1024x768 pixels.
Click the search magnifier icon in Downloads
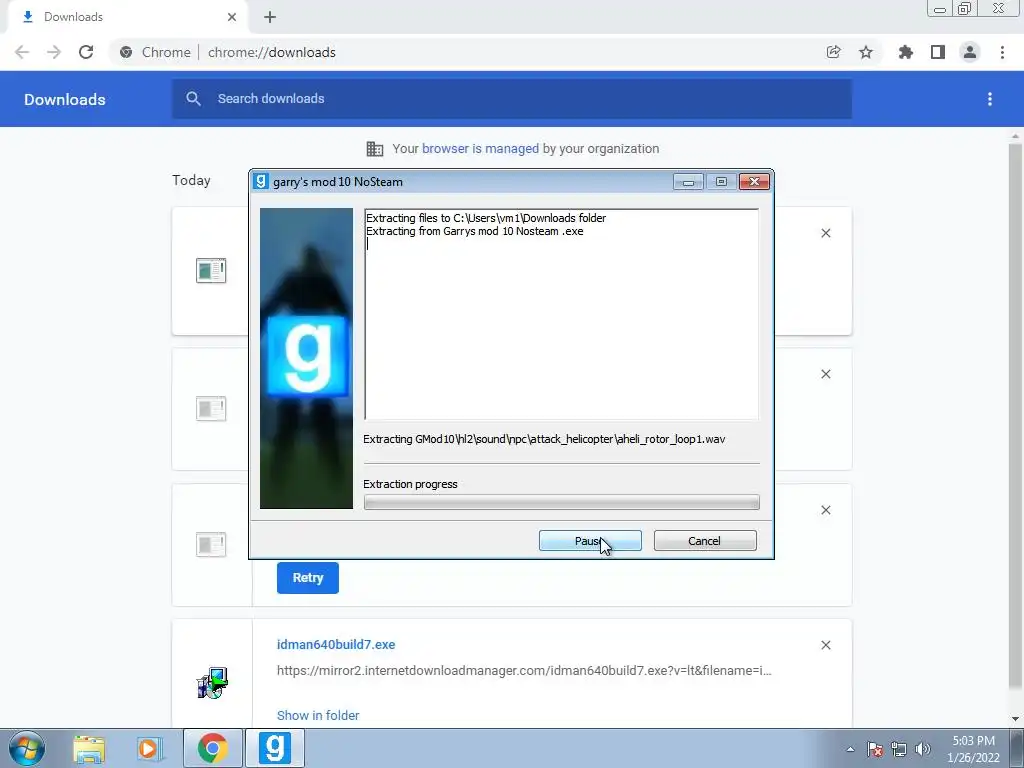point(193,99)
